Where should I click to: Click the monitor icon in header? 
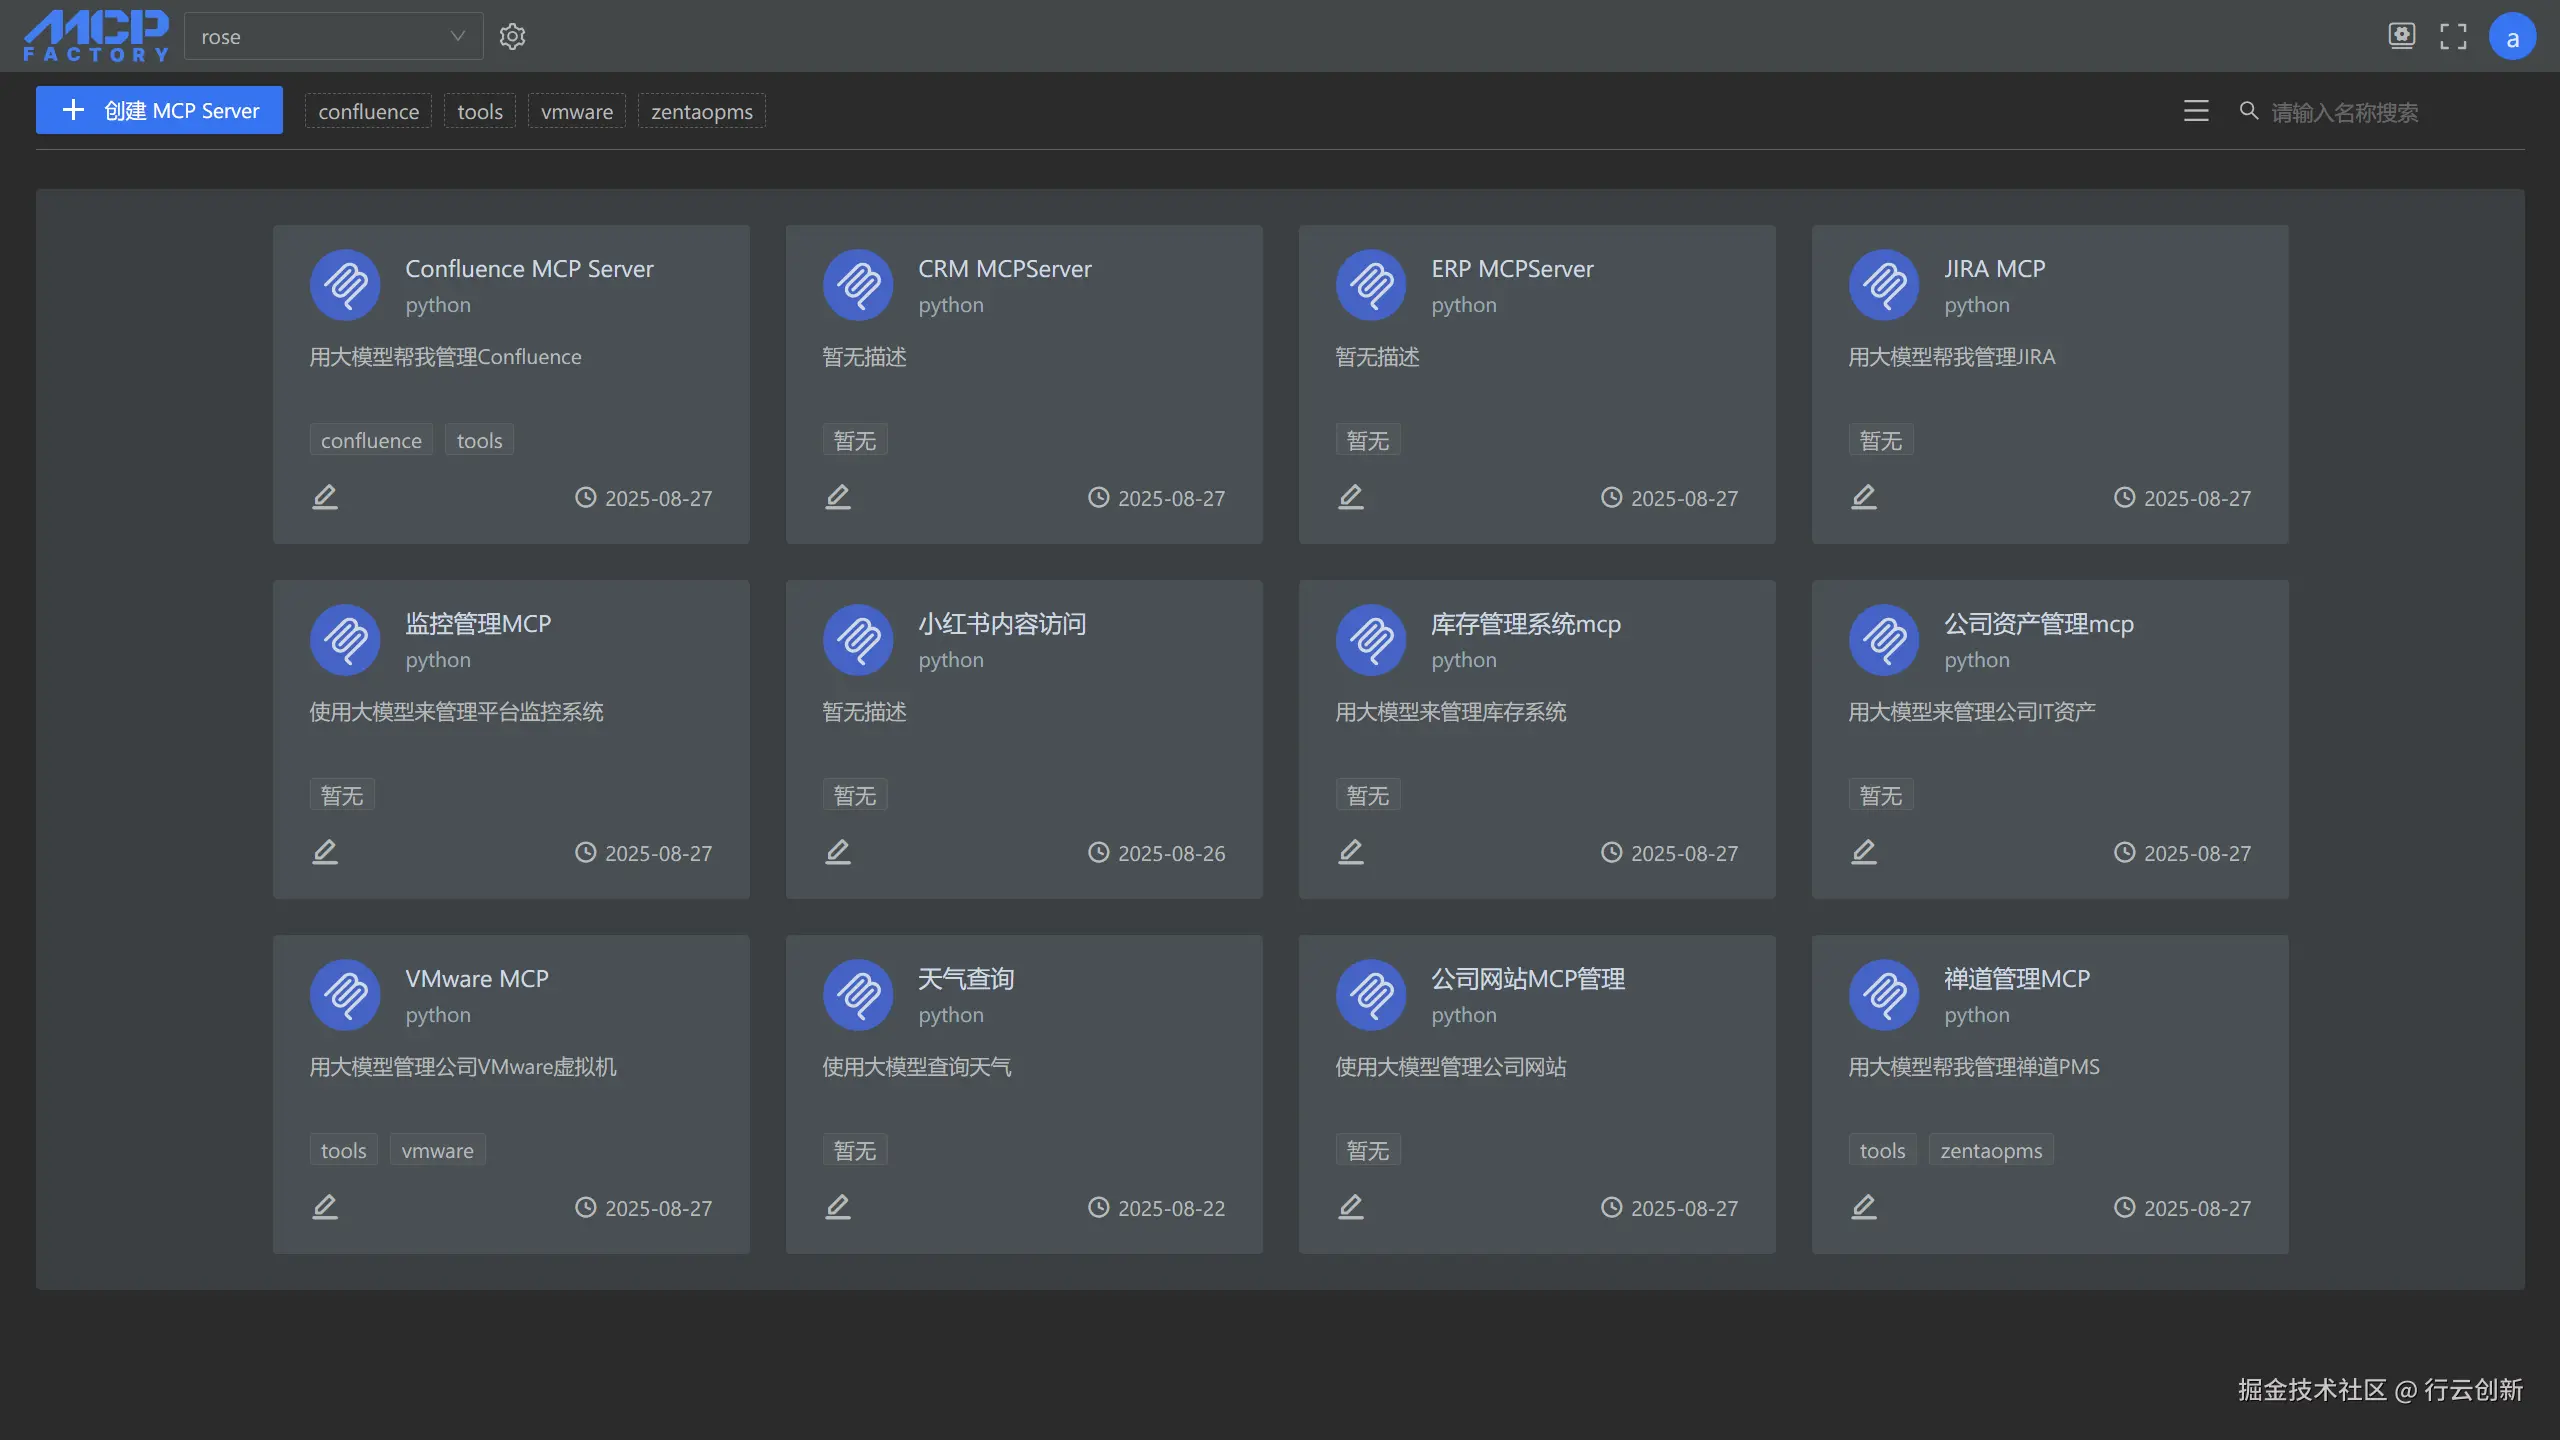tap(2401, 37)
